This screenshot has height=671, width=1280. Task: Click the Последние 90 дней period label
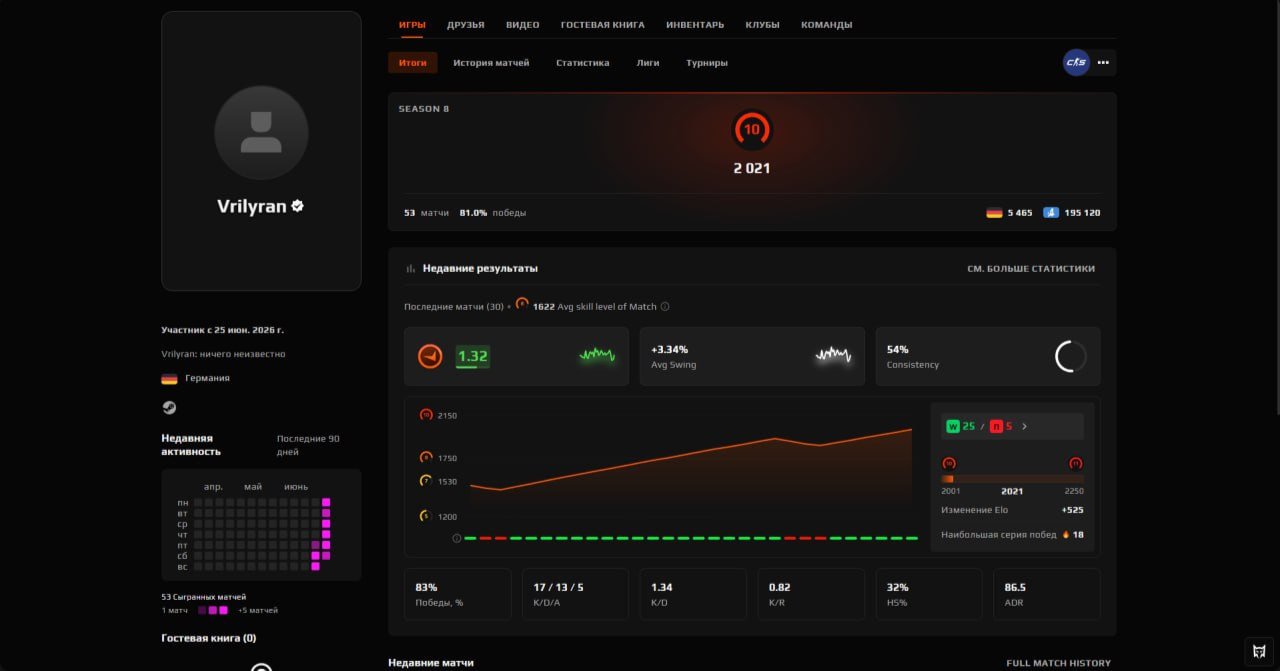(308, 445)
